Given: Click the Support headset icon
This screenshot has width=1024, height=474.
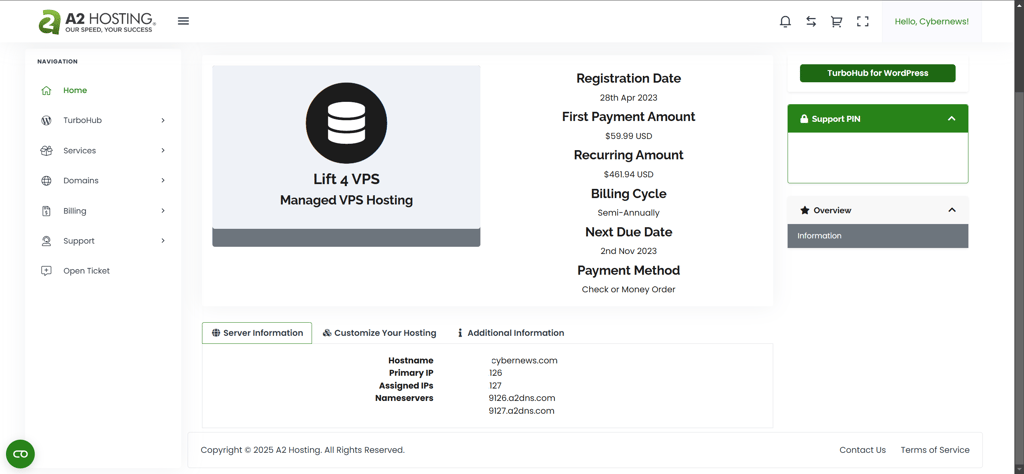Looking at the screenshot, I should (46, 241).
